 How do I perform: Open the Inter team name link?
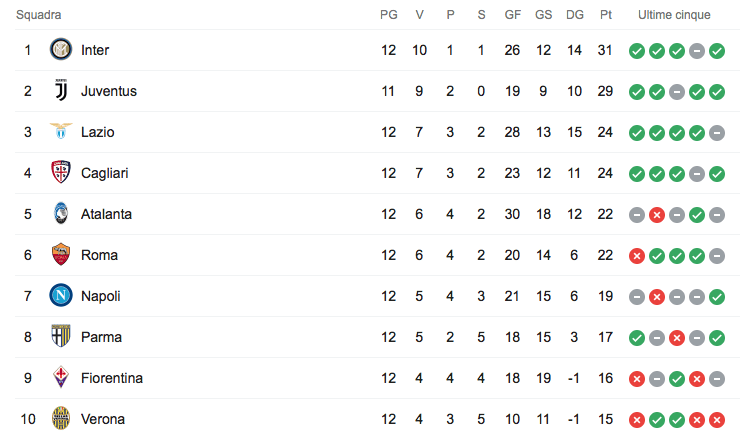tap(95, 50)
